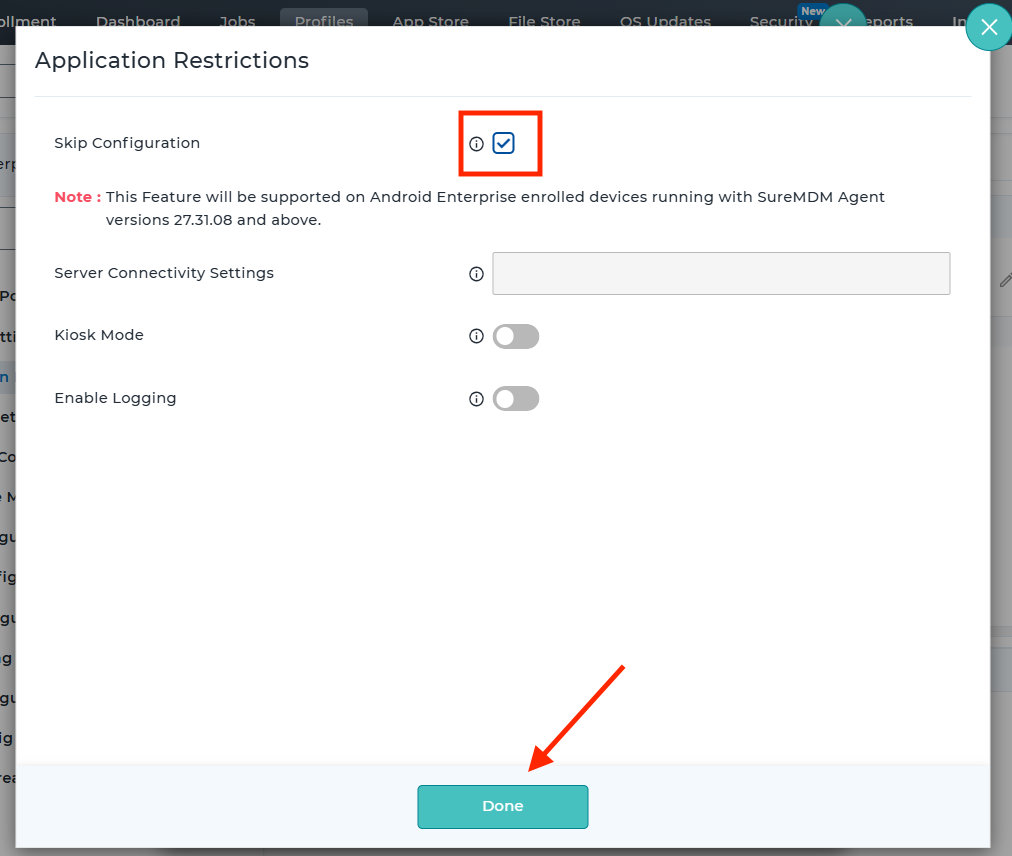Open the Enrollment tab

pos(28,21)
